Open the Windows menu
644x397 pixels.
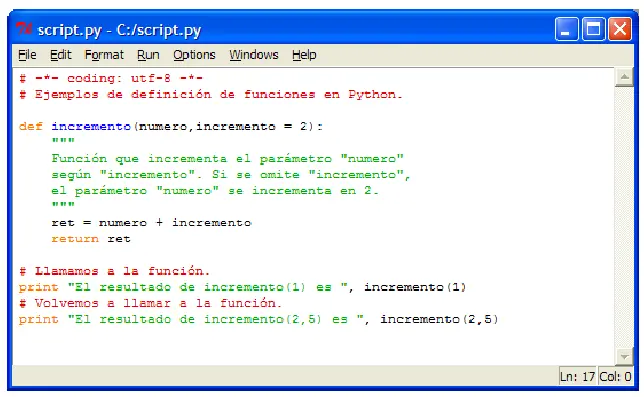point(253,55)
